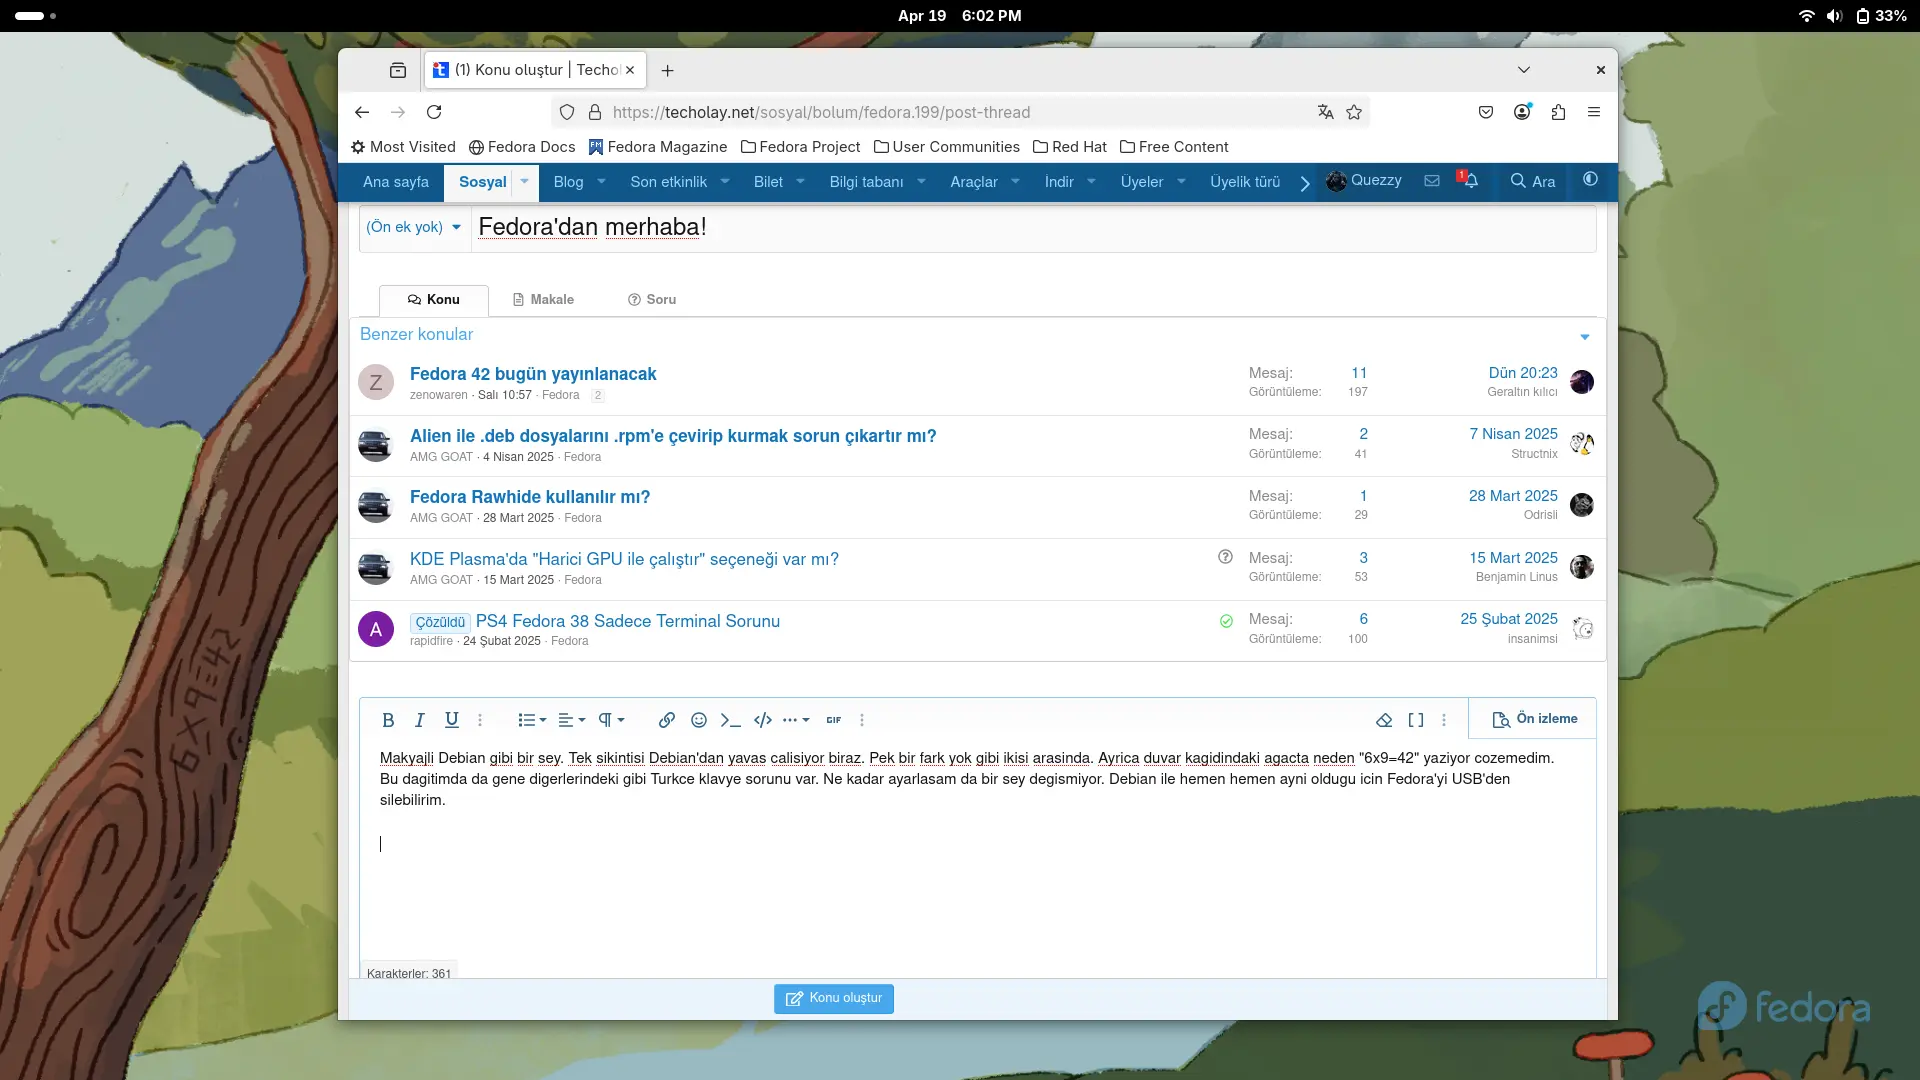Toggle BB code mode with brackets icon
The width and height of the screenshot is (1920, 1080).
click(1416, 720)
